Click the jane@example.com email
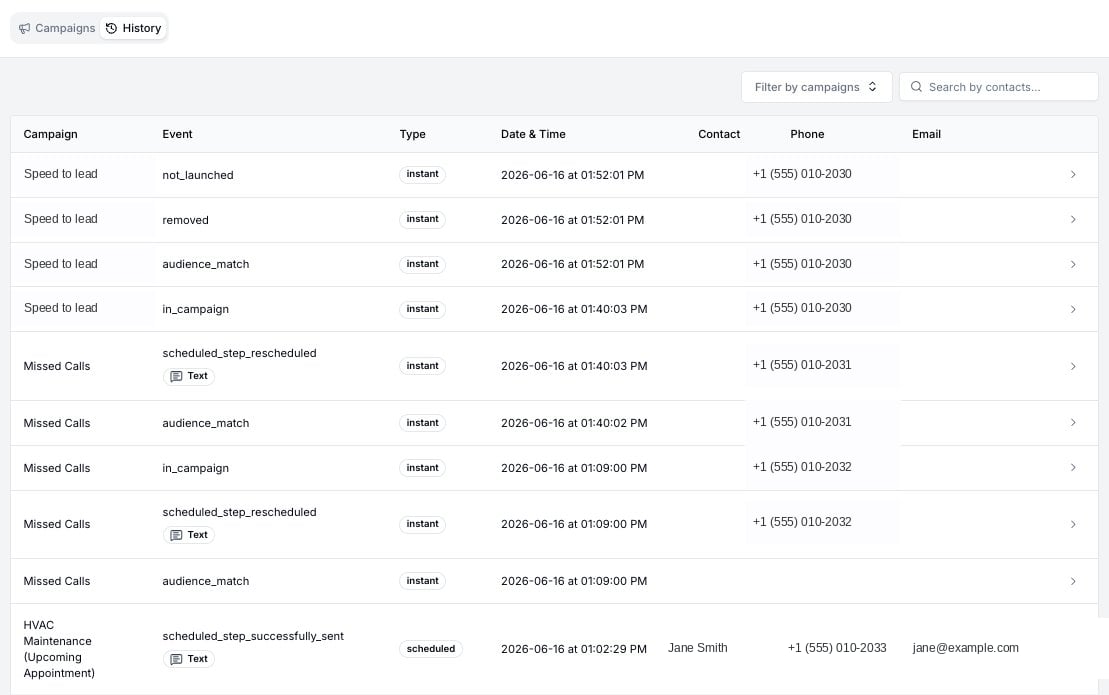1109x695 pixels. [965, 648]
